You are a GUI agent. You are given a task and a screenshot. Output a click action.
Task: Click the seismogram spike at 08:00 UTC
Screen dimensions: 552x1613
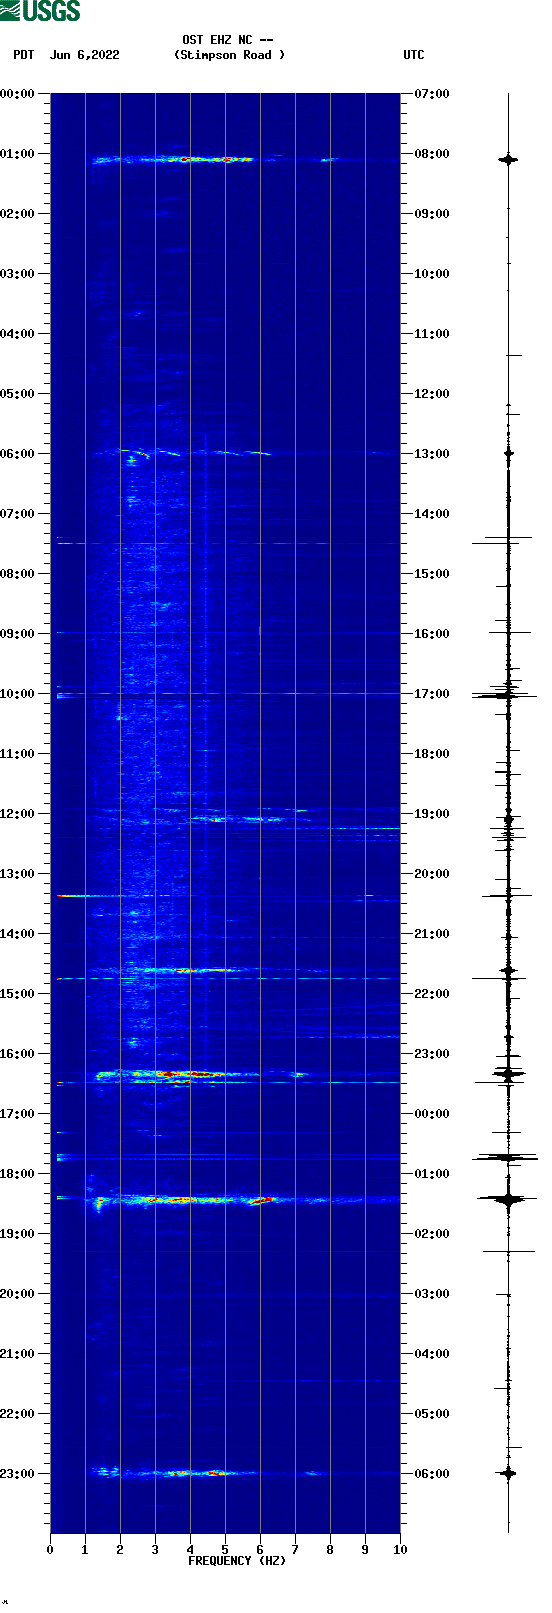tap(508, 159)
